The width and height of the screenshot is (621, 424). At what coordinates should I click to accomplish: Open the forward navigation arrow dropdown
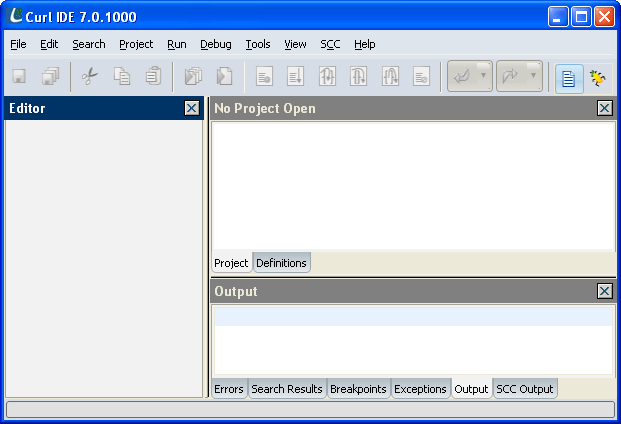(533, 76)
